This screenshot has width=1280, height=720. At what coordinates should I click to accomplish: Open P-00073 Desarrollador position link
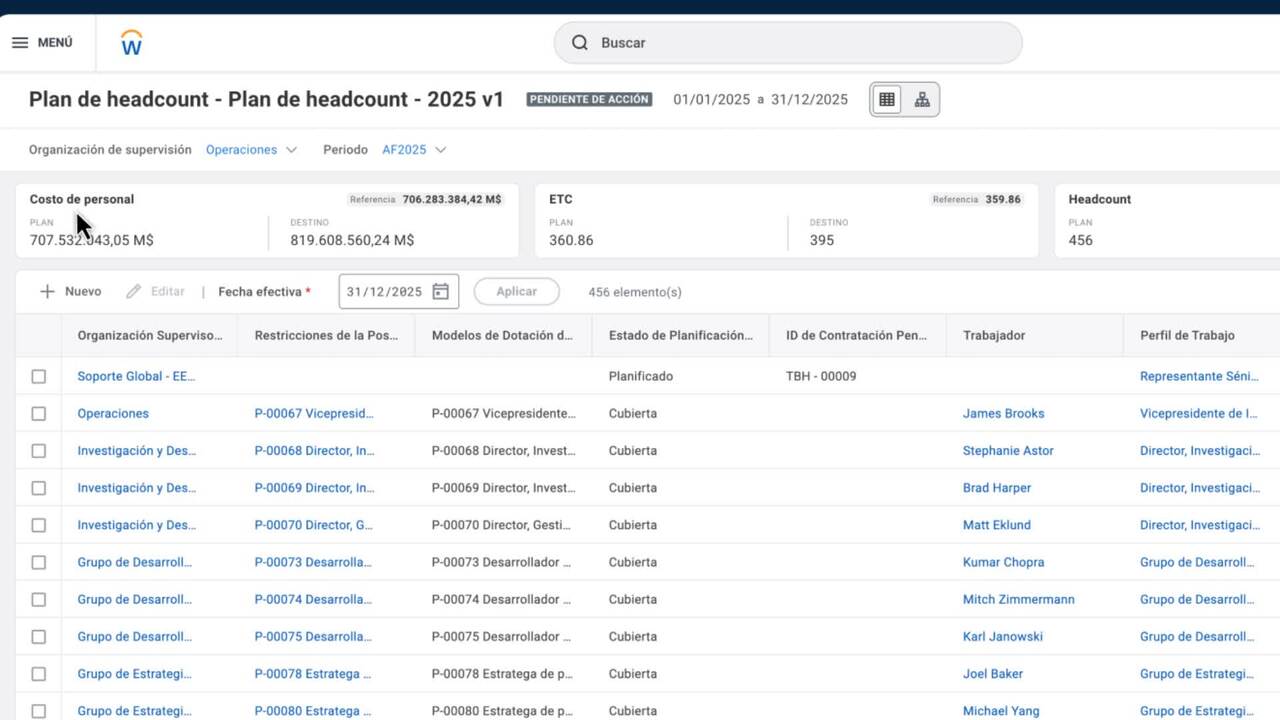coord(313,563)
